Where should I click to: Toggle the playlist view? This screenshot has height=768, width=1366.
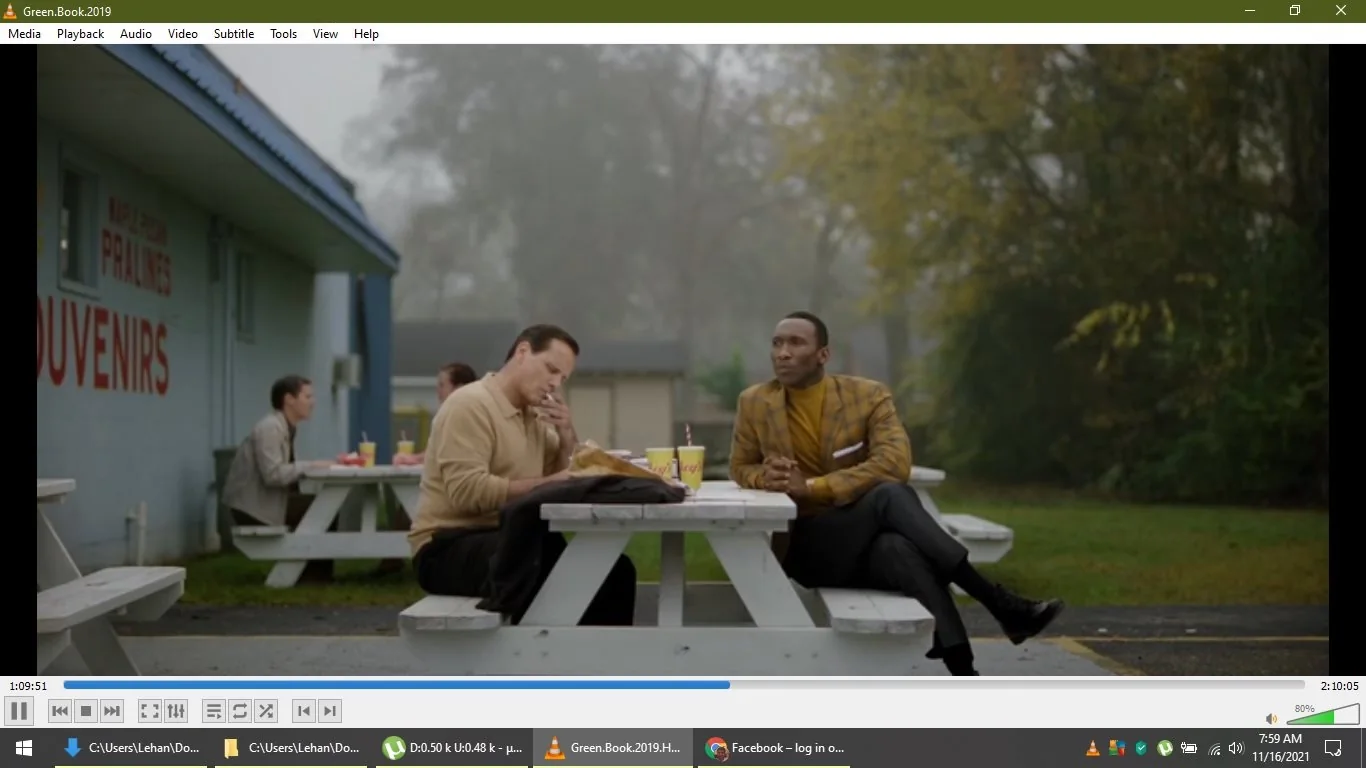(x=214, y=711)
